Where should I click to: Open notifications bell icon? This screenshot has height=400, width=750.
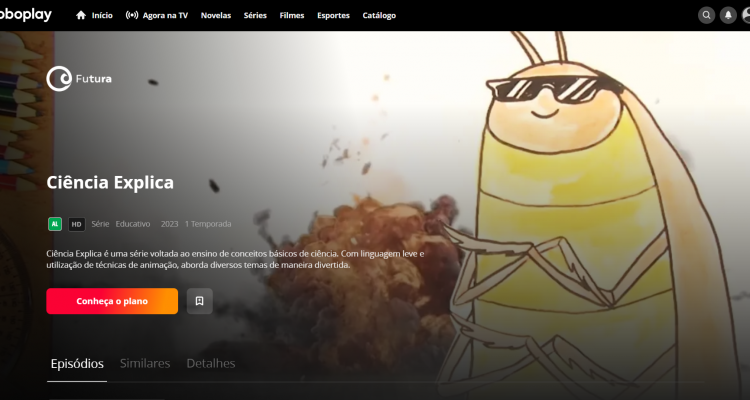click(x=728, y=15)
